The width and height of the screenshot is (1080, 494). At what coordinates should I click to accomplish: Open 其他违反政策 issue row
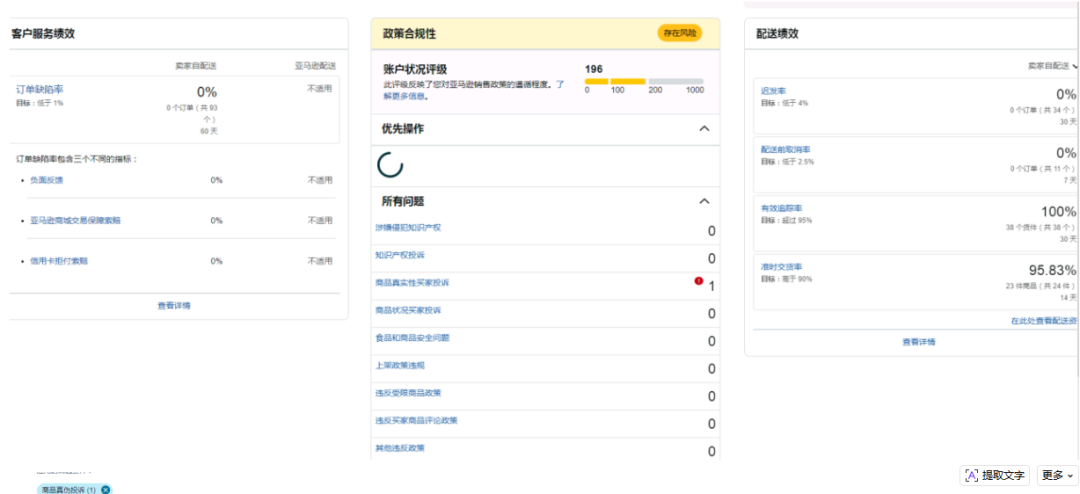tap(545, 449)
